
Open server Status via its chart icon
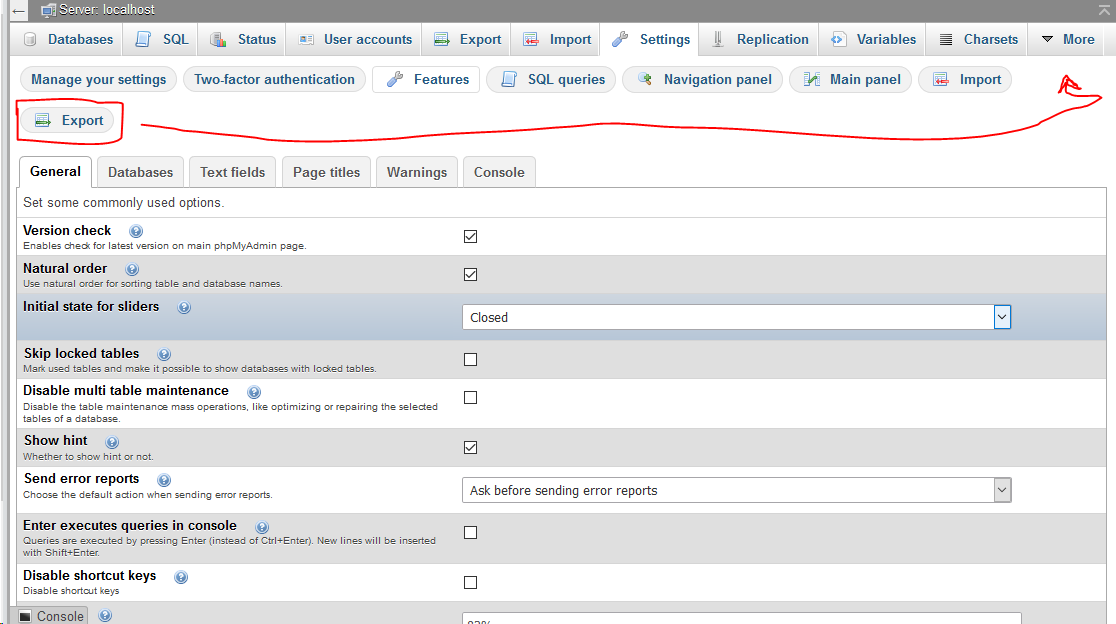[217, 38]
